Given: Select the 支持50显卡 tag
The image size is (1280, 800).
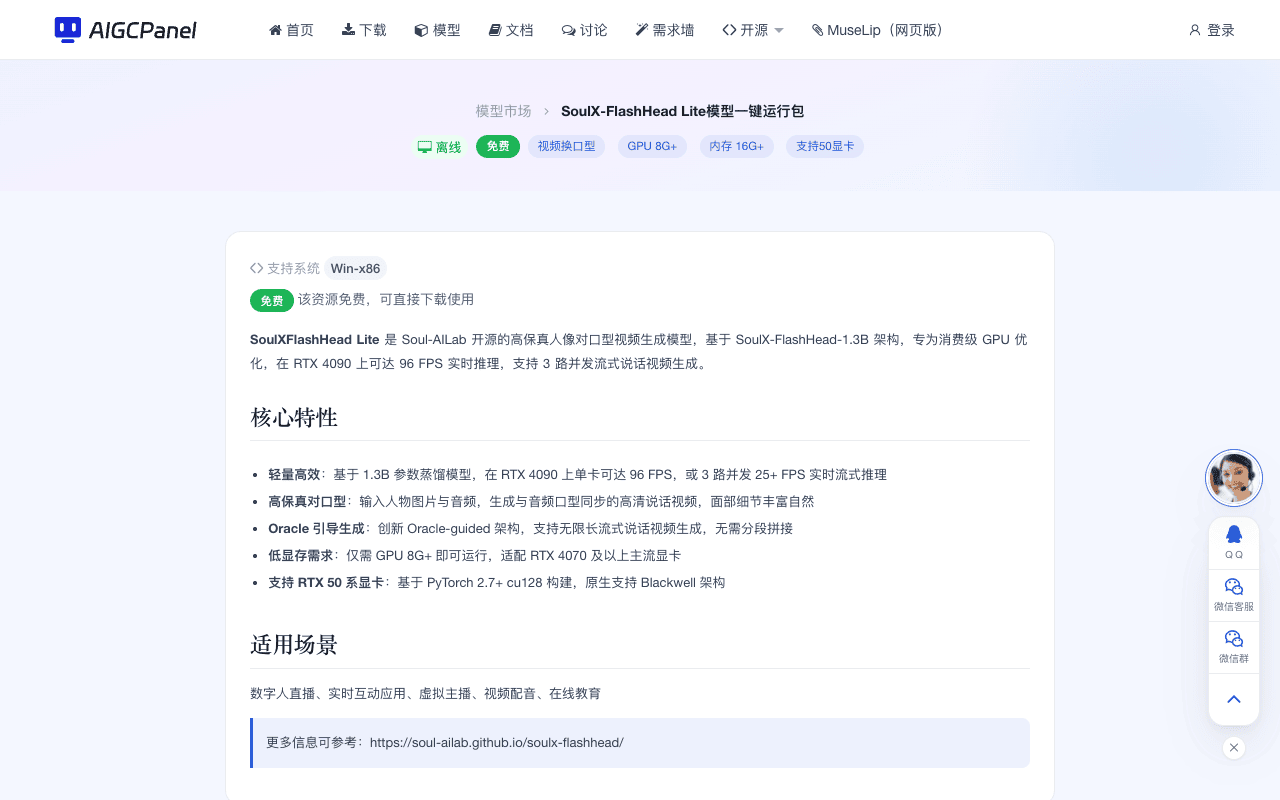Looking at the screenshot, I should click(x=825, y=147).
